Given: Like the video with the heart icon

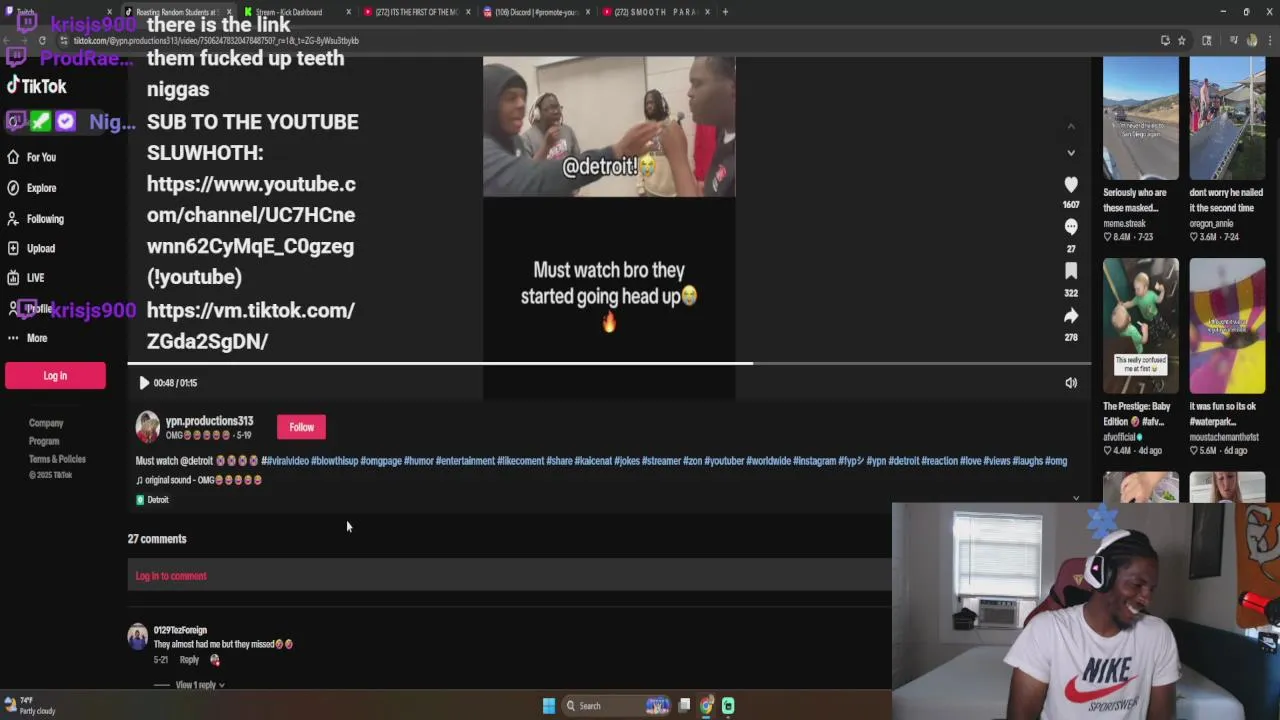Looking at the screenshot, I should coord(1071,184).
